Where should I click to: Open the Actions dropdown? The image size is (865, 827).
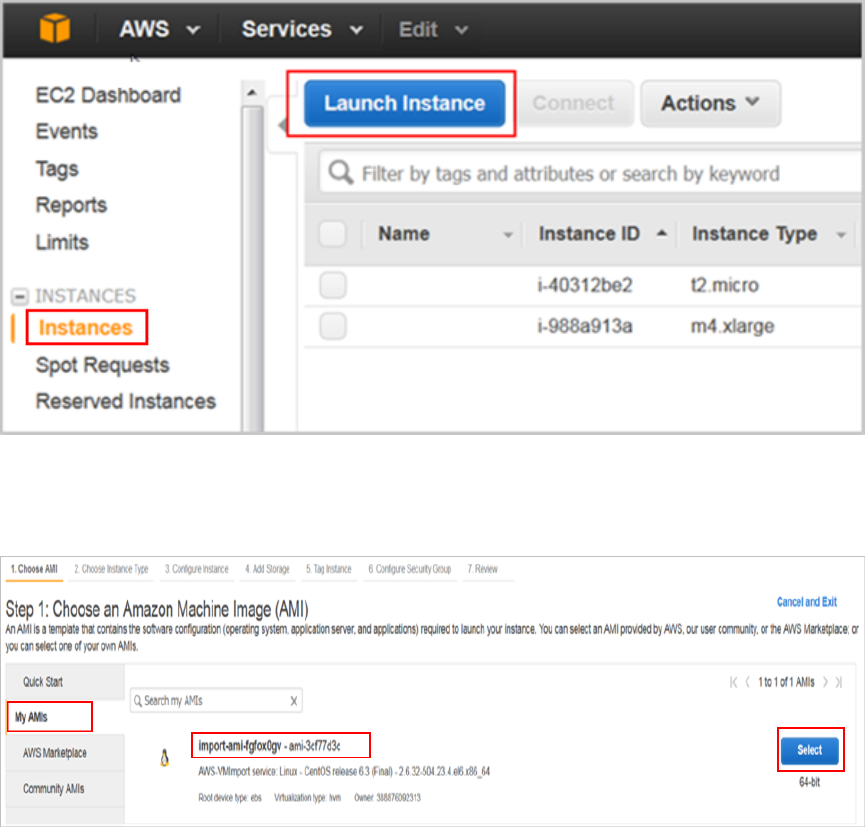point(711,103)
